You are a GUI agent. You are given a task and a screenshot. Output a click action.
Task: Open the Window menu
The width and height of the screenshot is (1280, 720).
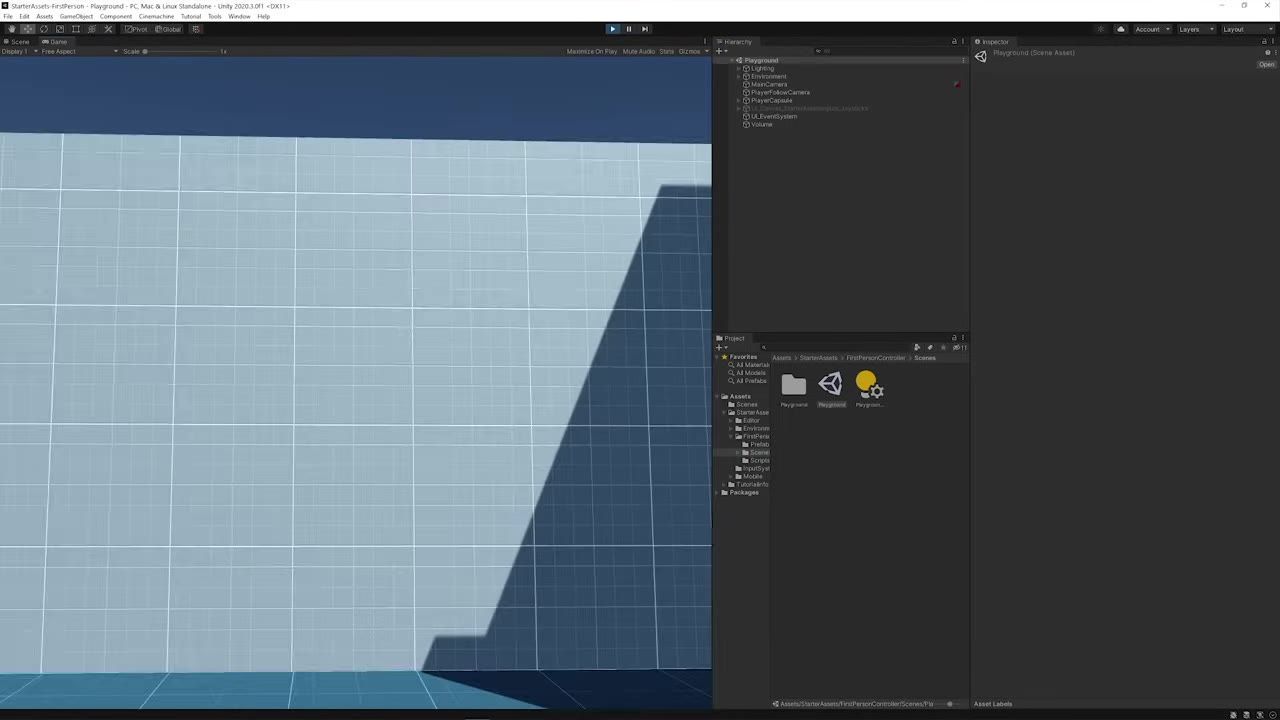(239, 16)
